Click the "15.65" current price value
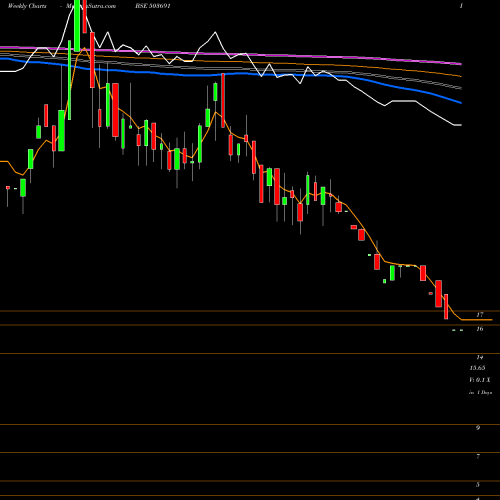The image size is (500, 500). pos(477,368)
